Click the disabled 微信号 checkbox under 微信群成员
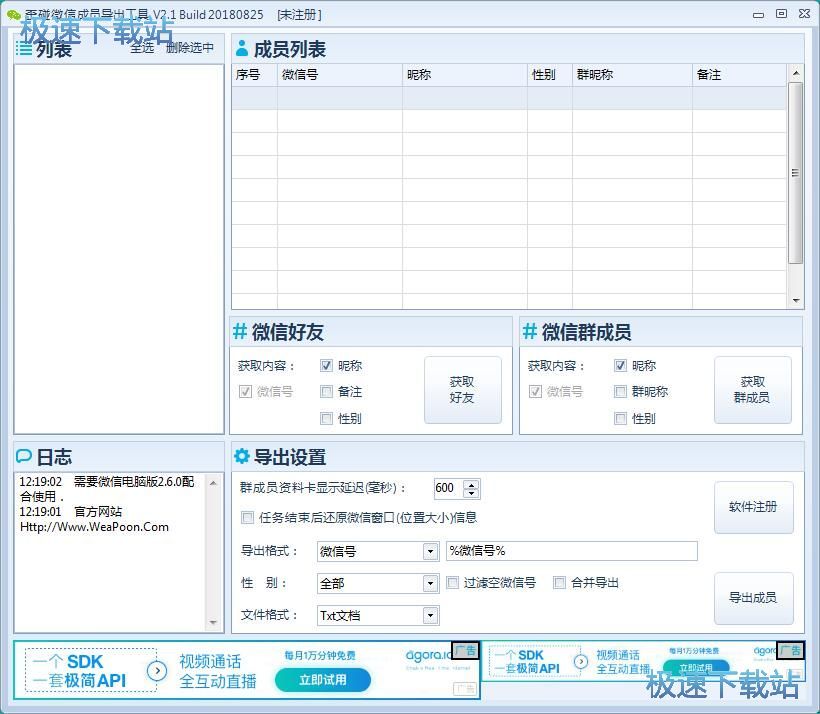This screenshot has height=714, width=820. 535,391
